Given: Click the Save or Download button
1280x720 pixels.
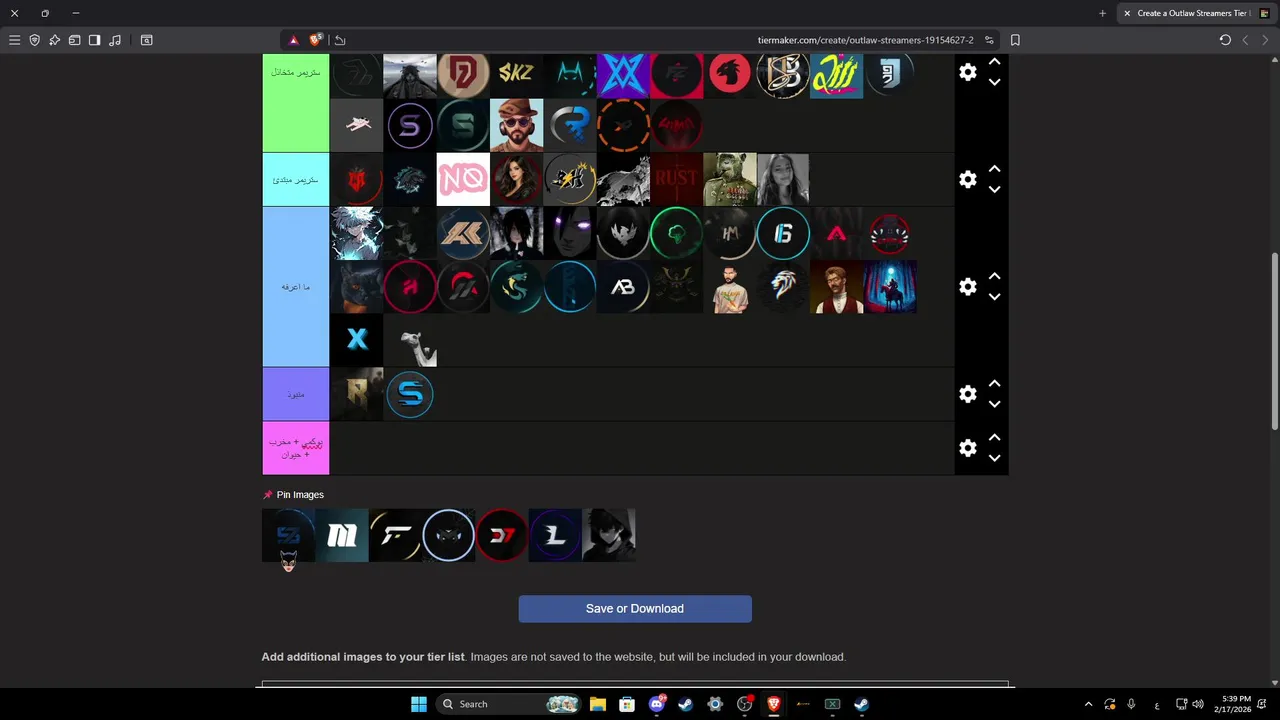Looking at the screenshot, I should click(x=635, y=609).
